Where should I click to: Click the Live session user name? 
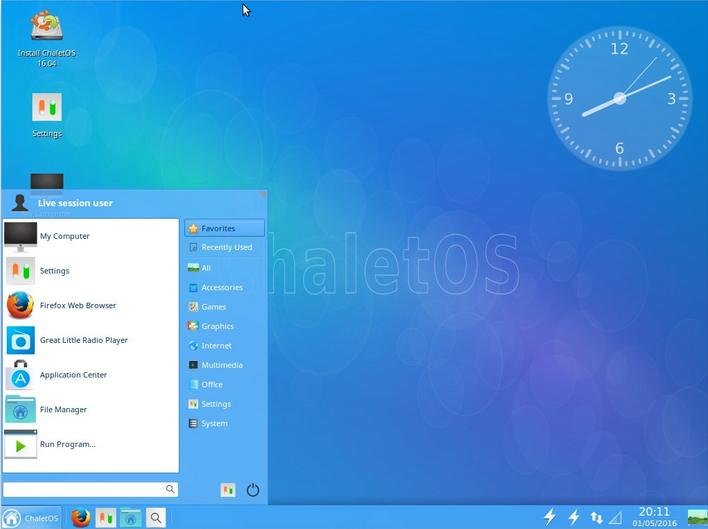(75, 203)
